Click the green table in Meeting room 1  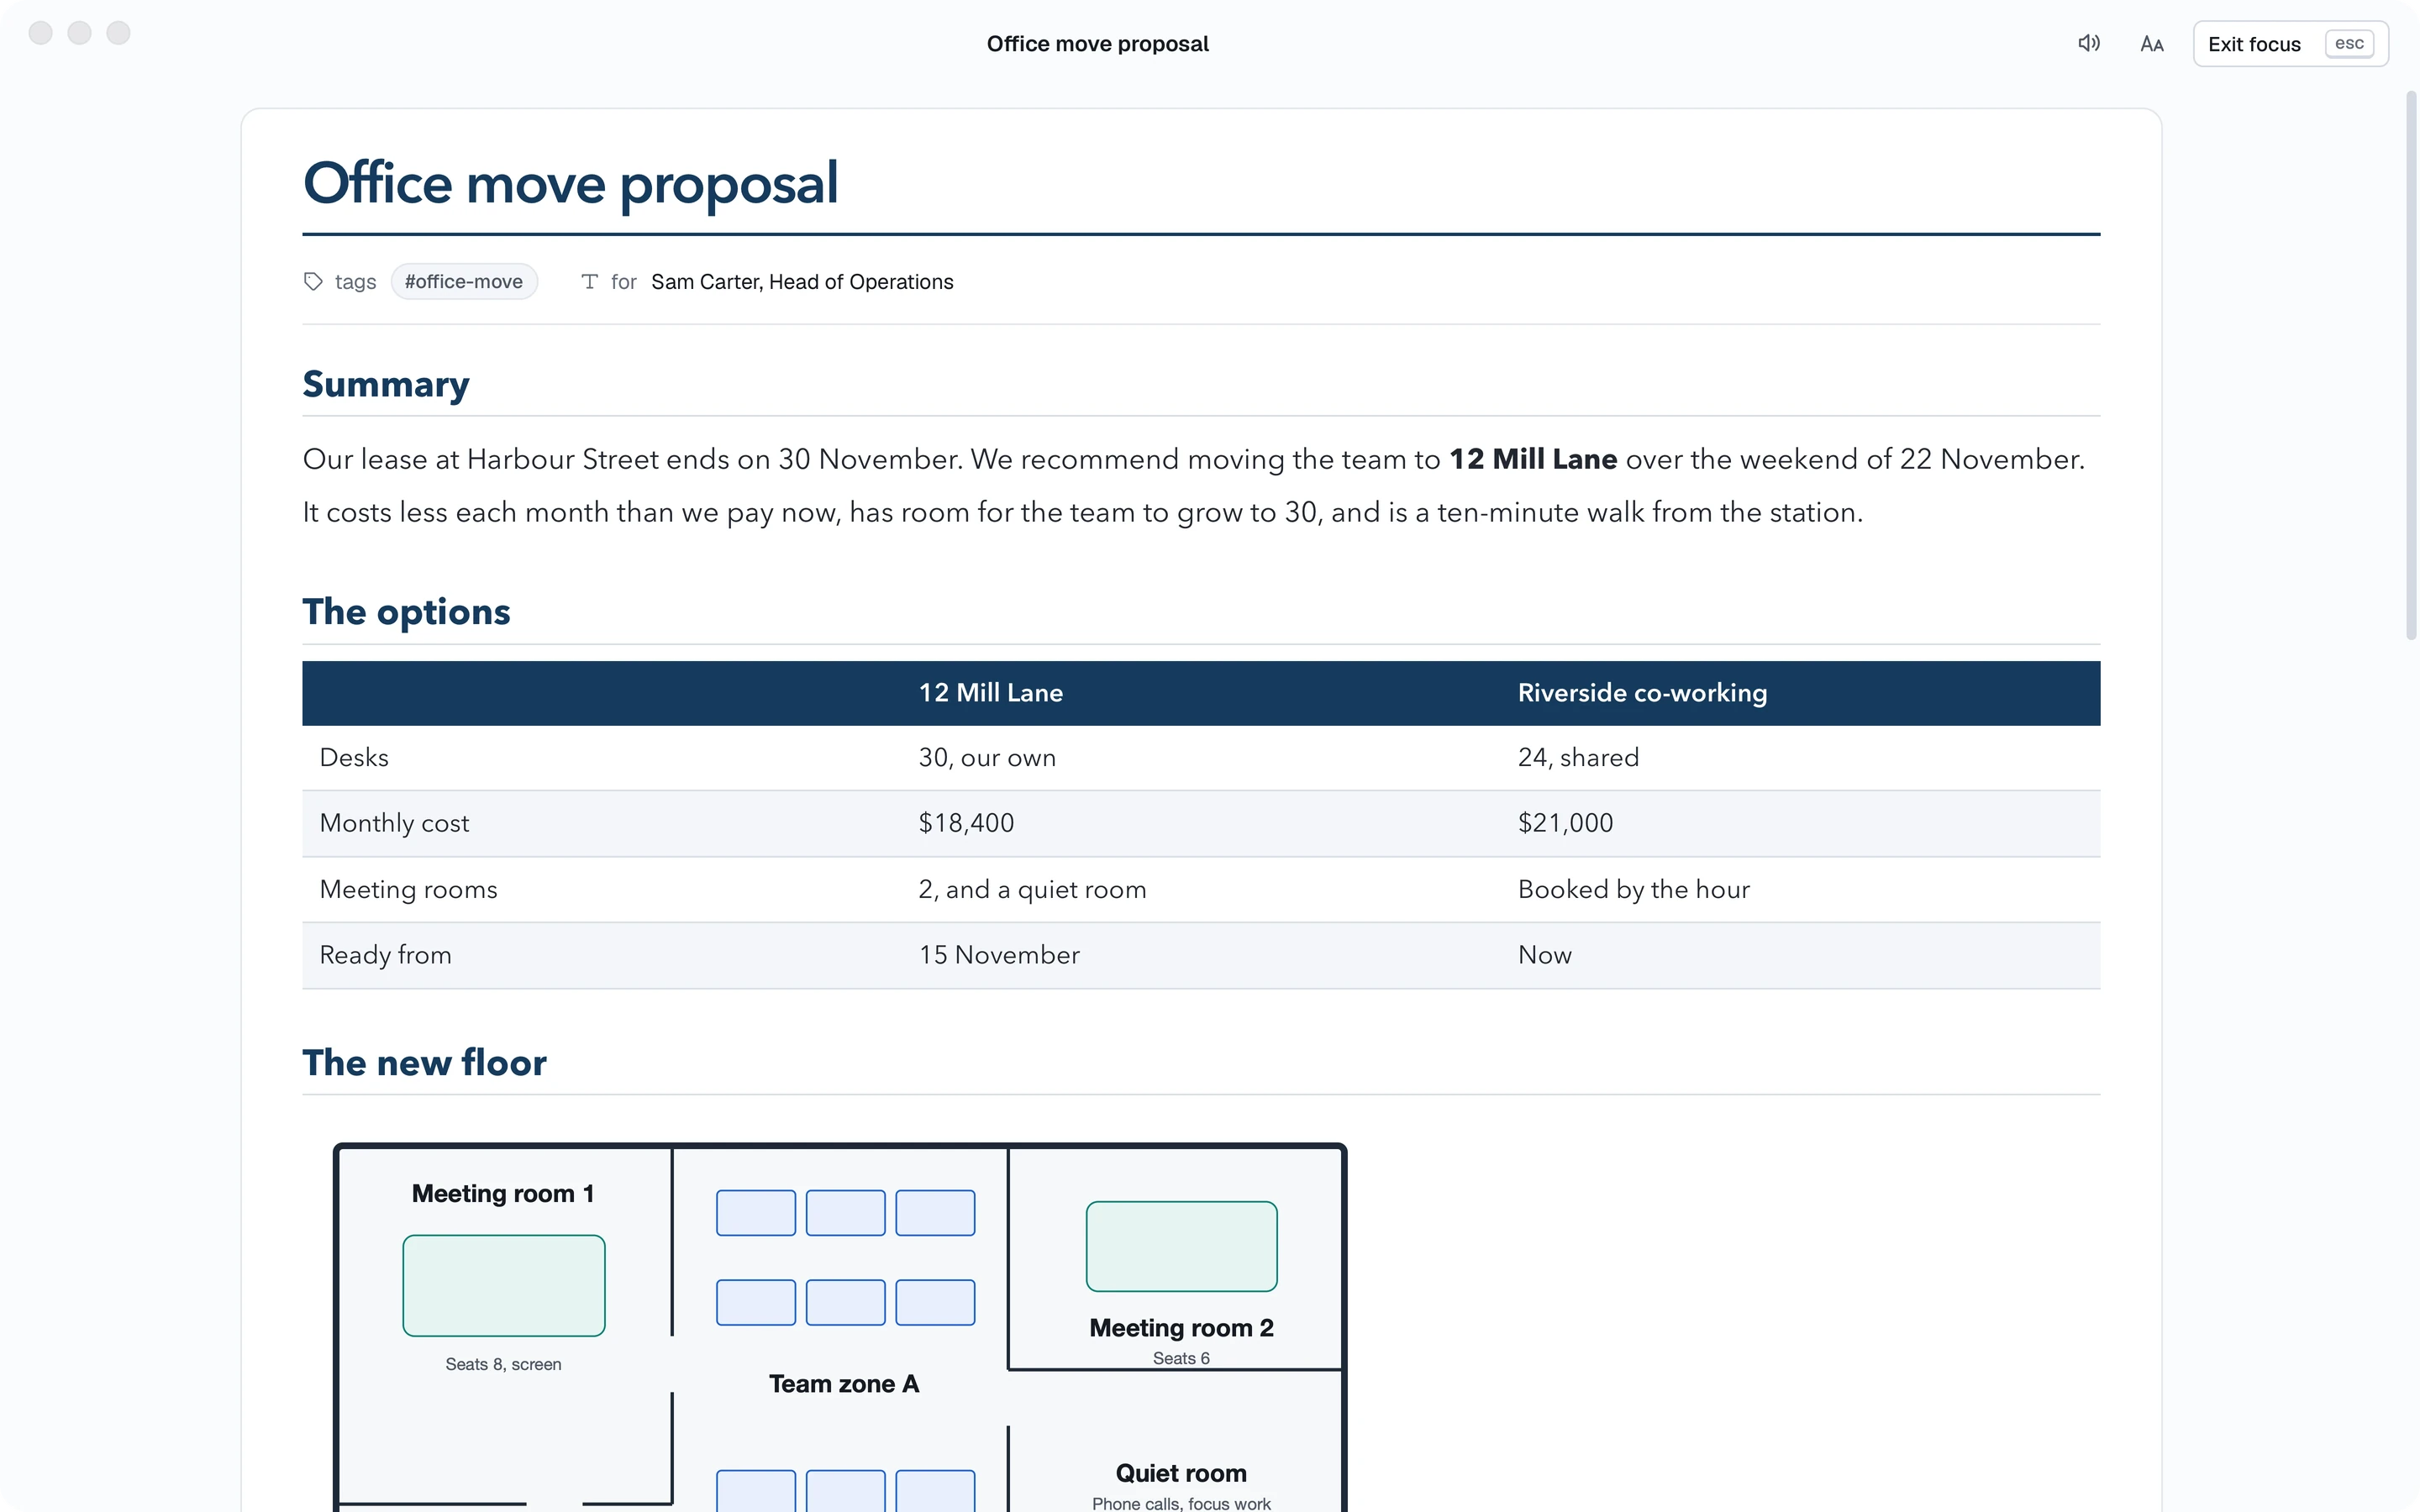[x=504, y=1286]
